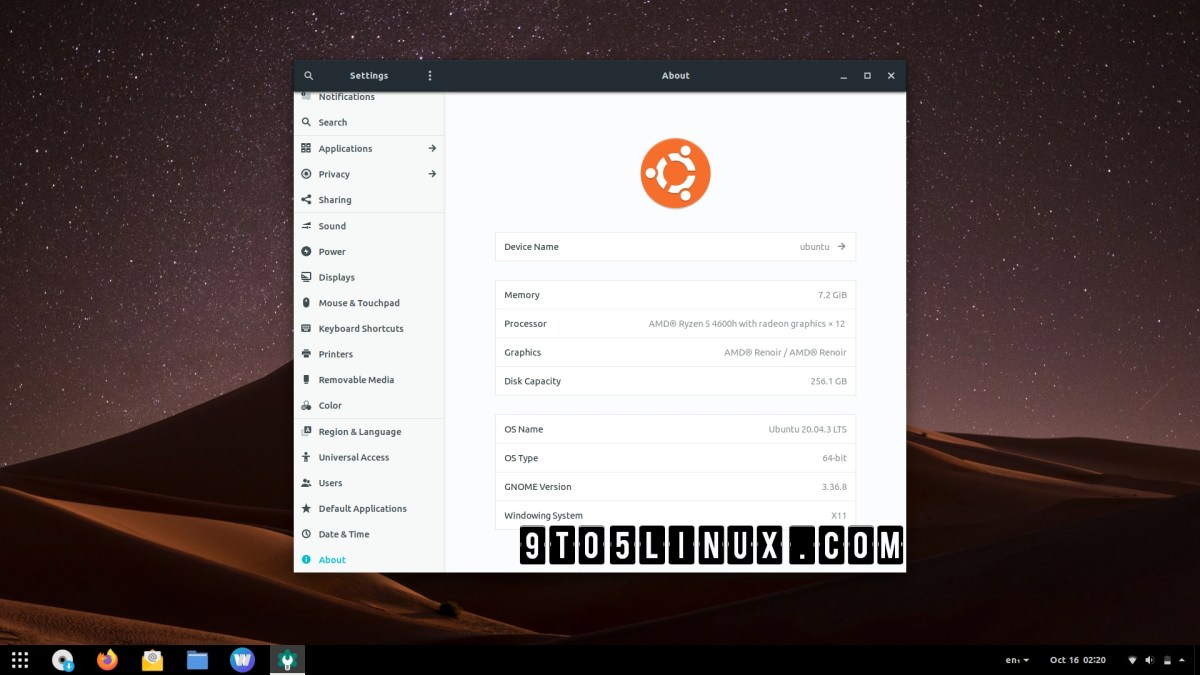Click the Date & Time clock icon
The width and height of the screenshot is (1200, 675).
coord(306,534)
